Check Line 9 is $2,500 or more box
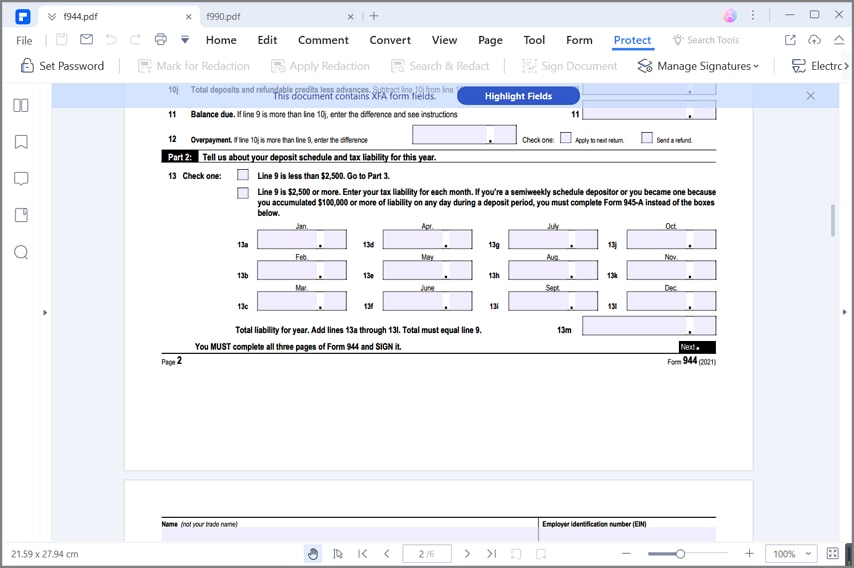This screenshot has width=854, height=568. coord(243,193)
